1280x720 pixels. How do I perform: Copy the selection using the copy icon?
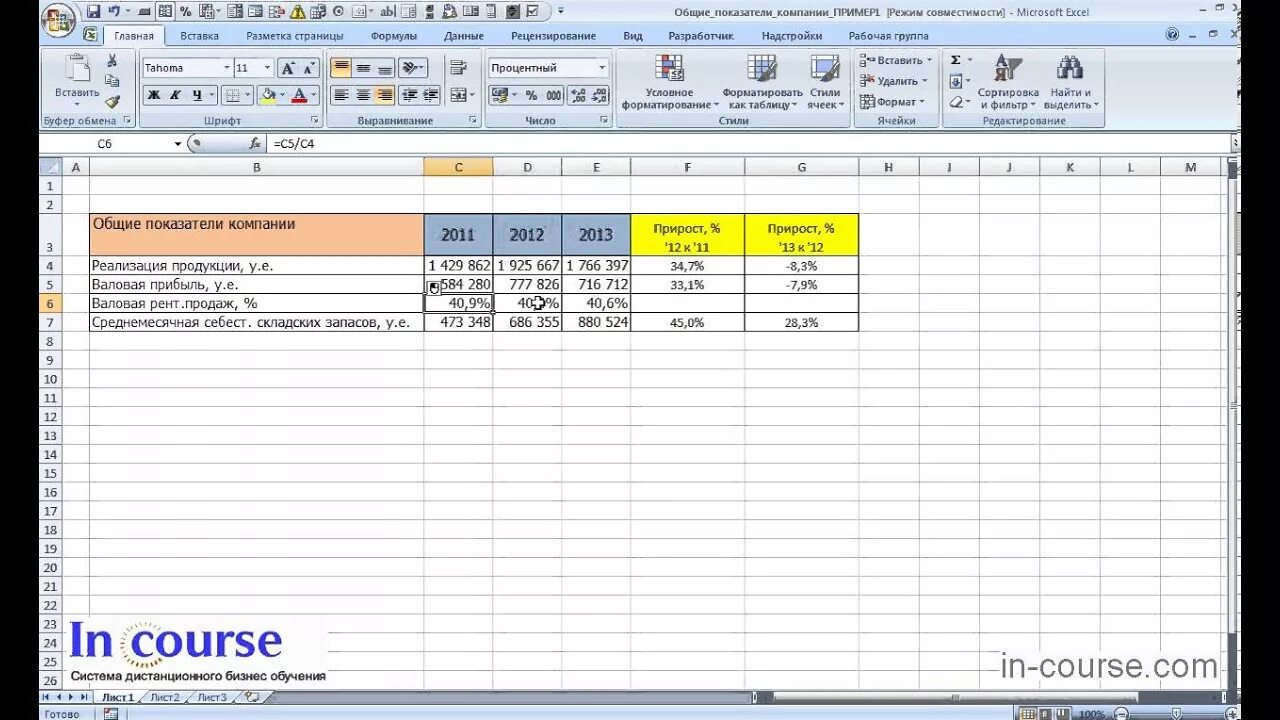[112, 81]
